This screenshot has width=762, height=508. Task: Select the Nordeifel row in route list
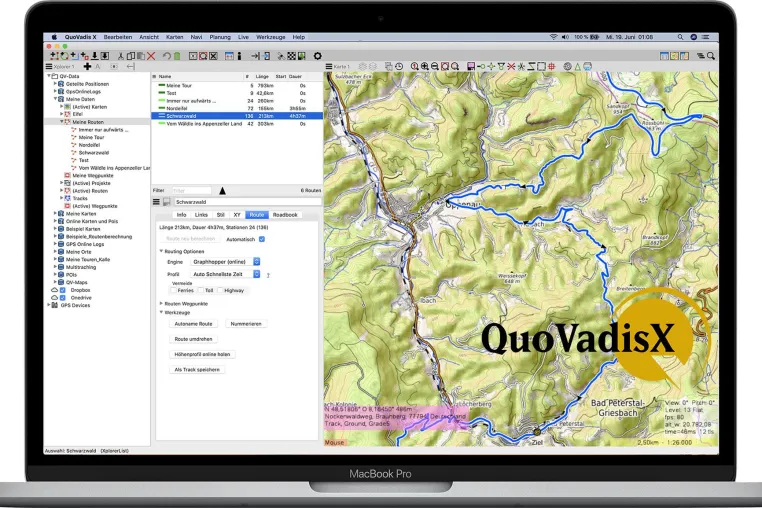(x=237, y=108)
